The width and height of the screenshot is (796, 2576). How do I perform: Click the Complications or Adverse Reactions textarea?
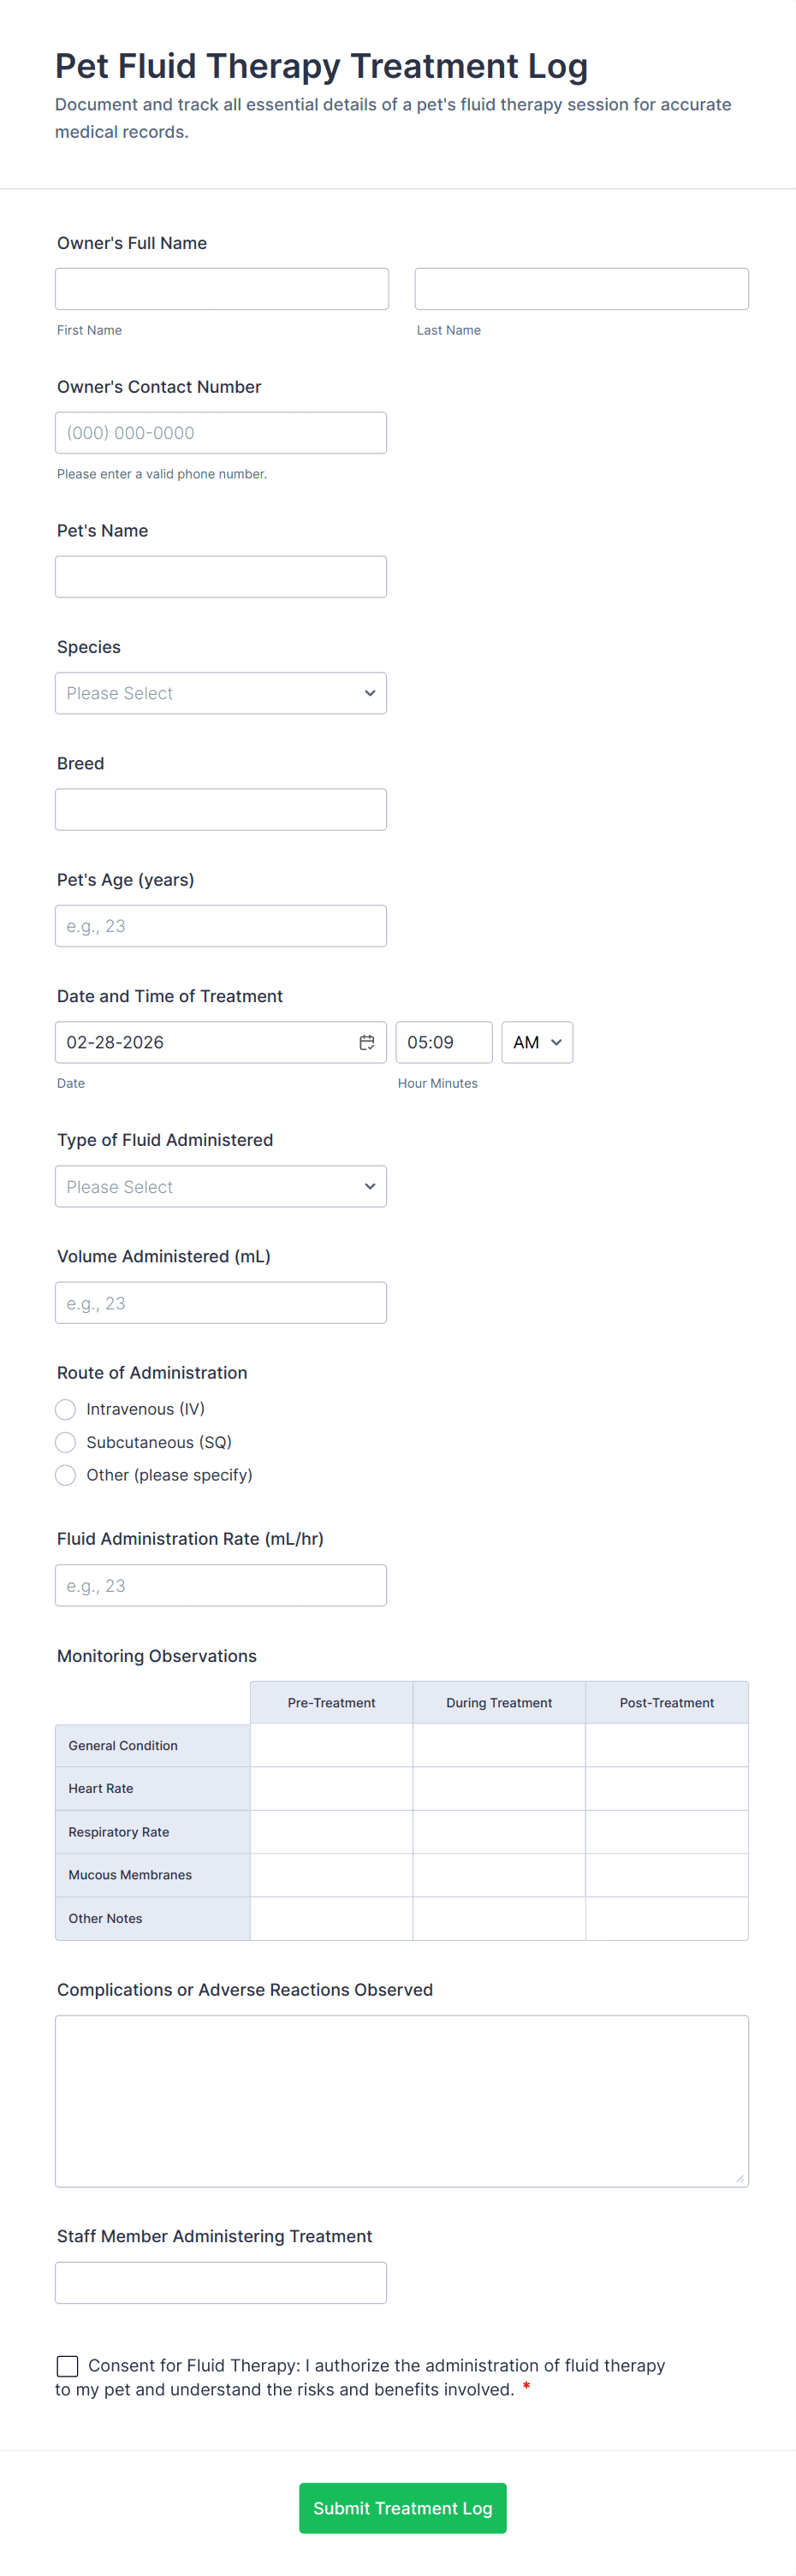tap(401, 2100)
